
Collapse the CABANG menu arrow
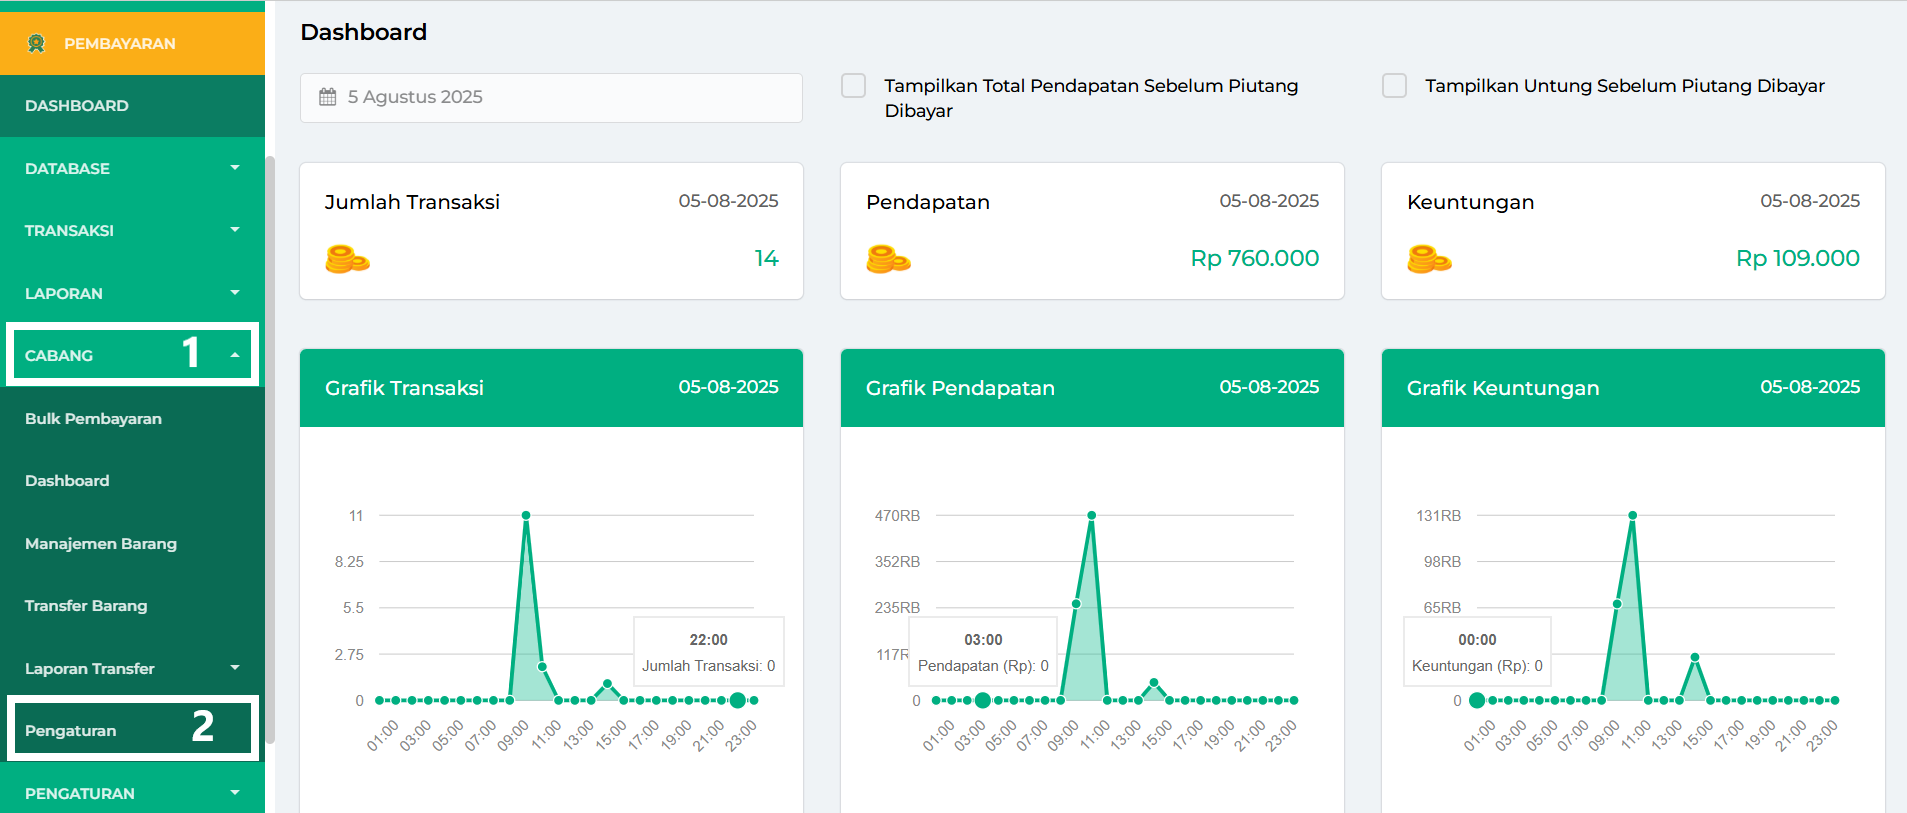235,355
